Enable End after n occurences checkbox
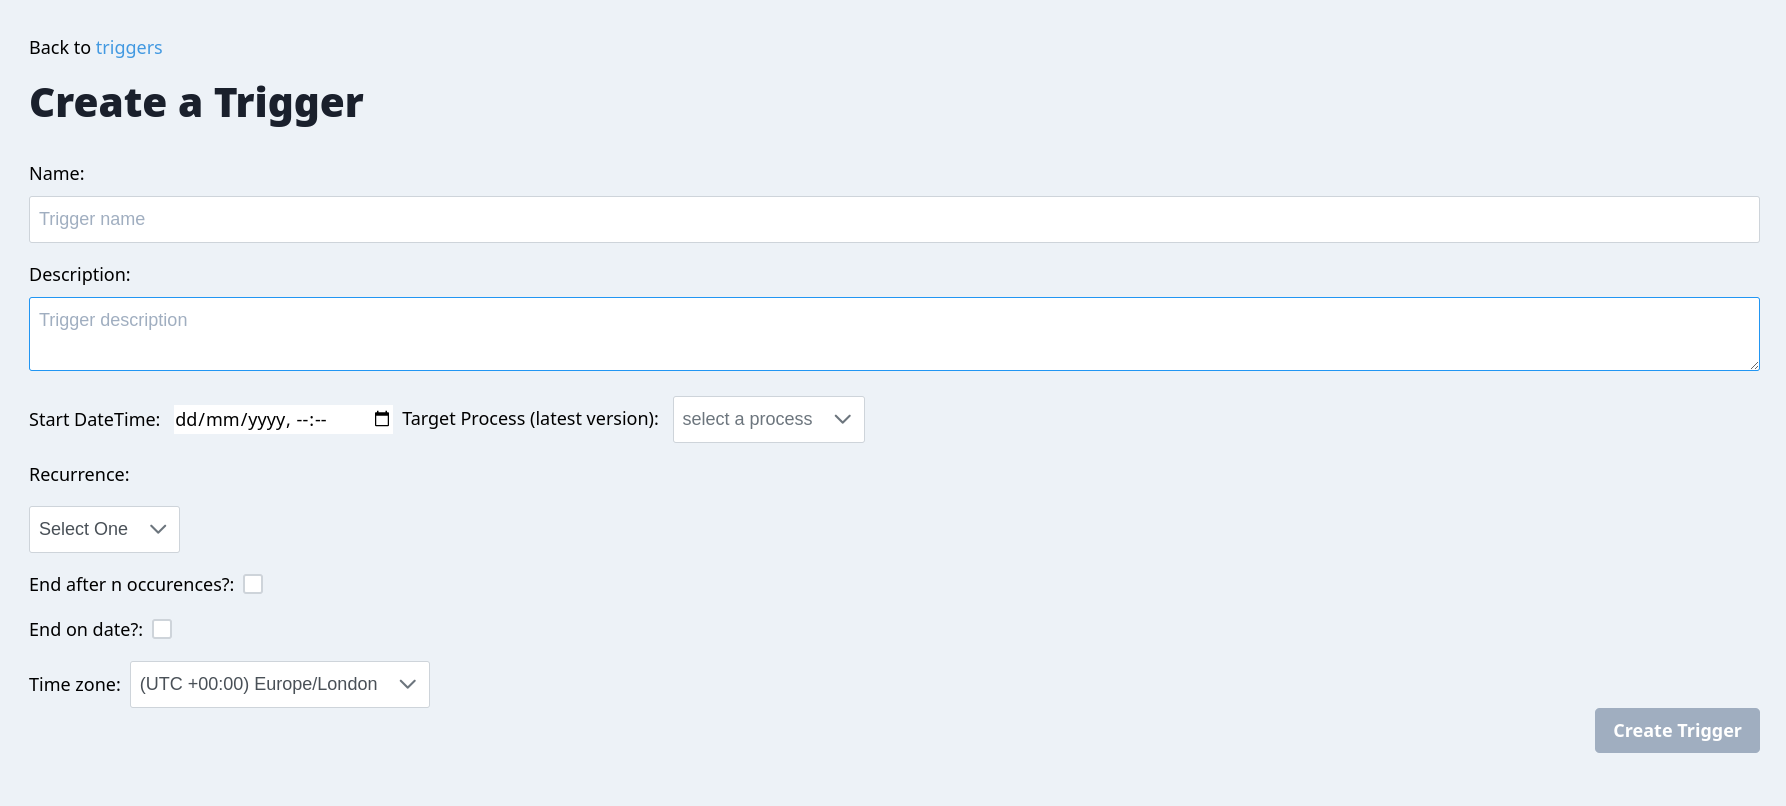Viewport: 1786px width, 806px height. (x=253, y=584)
